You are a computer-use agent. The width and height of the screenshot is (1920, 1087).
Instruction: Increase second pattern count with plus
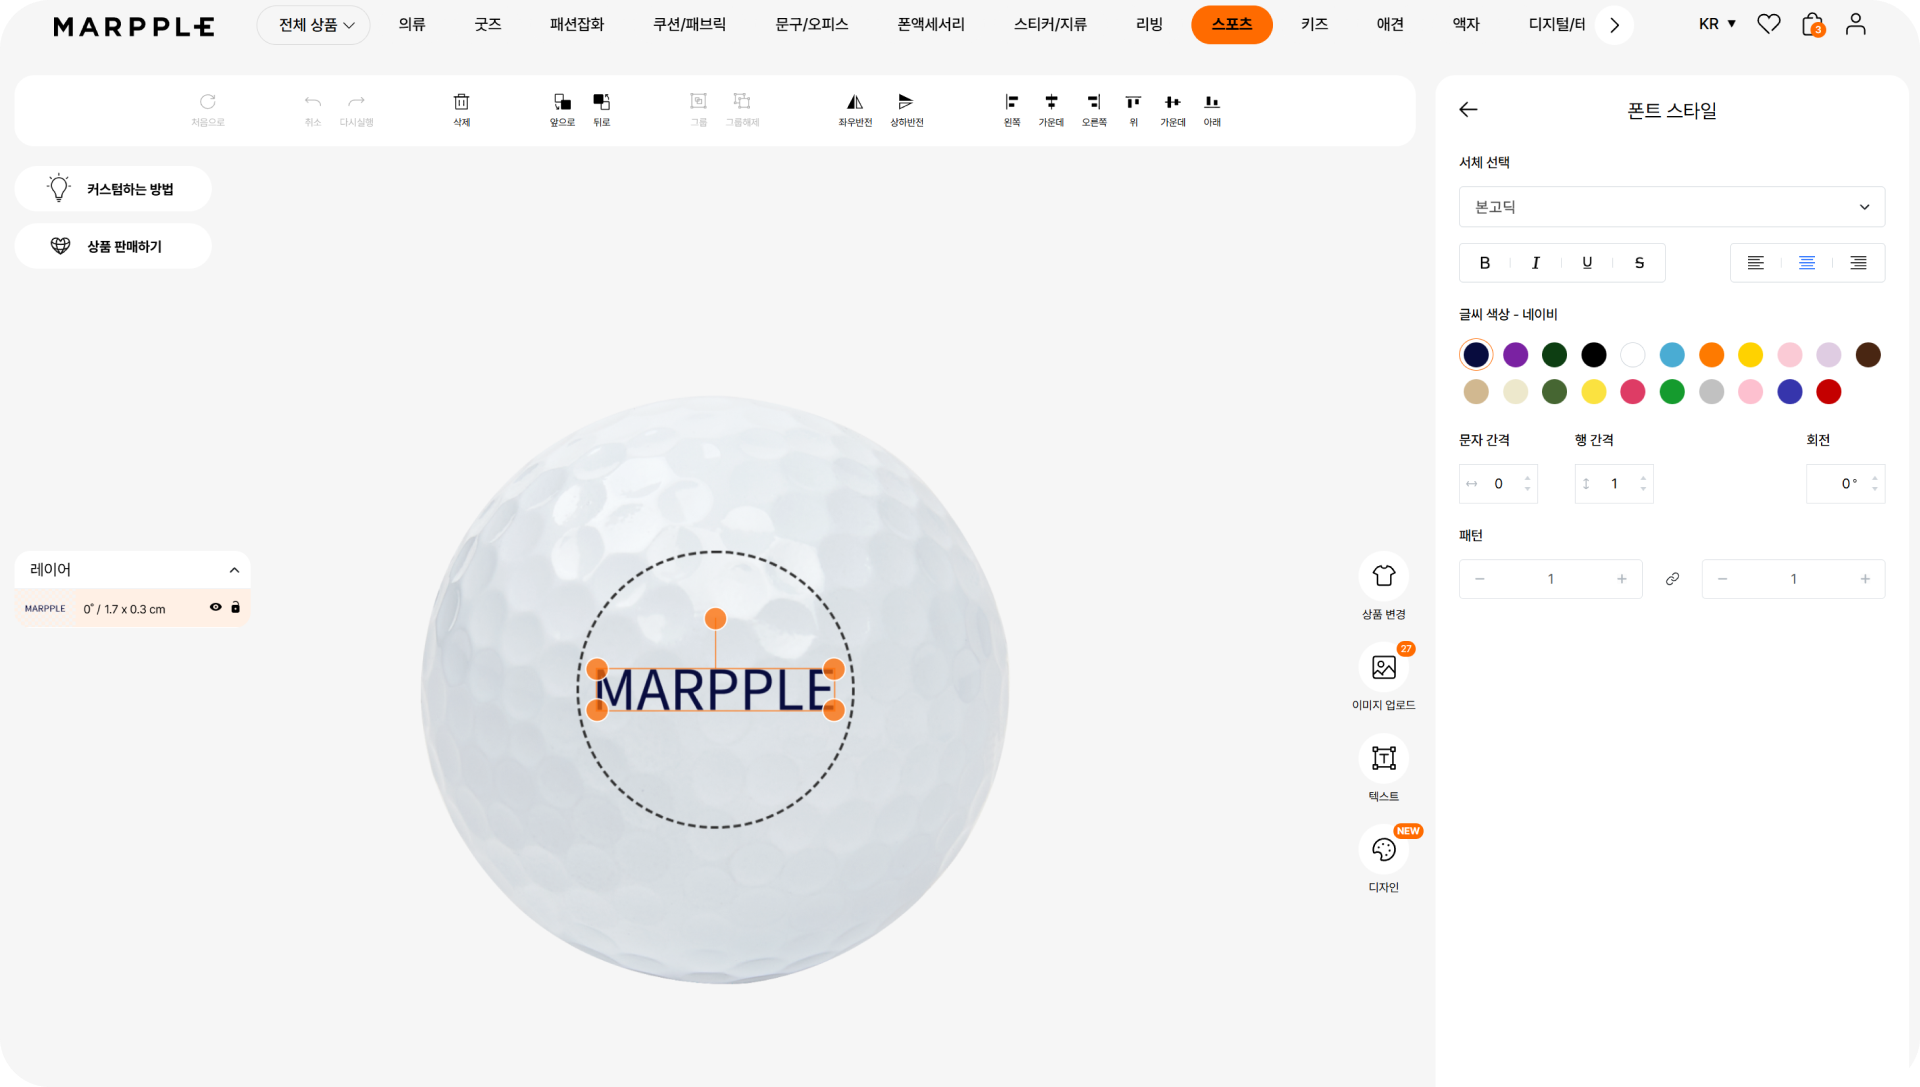(1865, 579)
